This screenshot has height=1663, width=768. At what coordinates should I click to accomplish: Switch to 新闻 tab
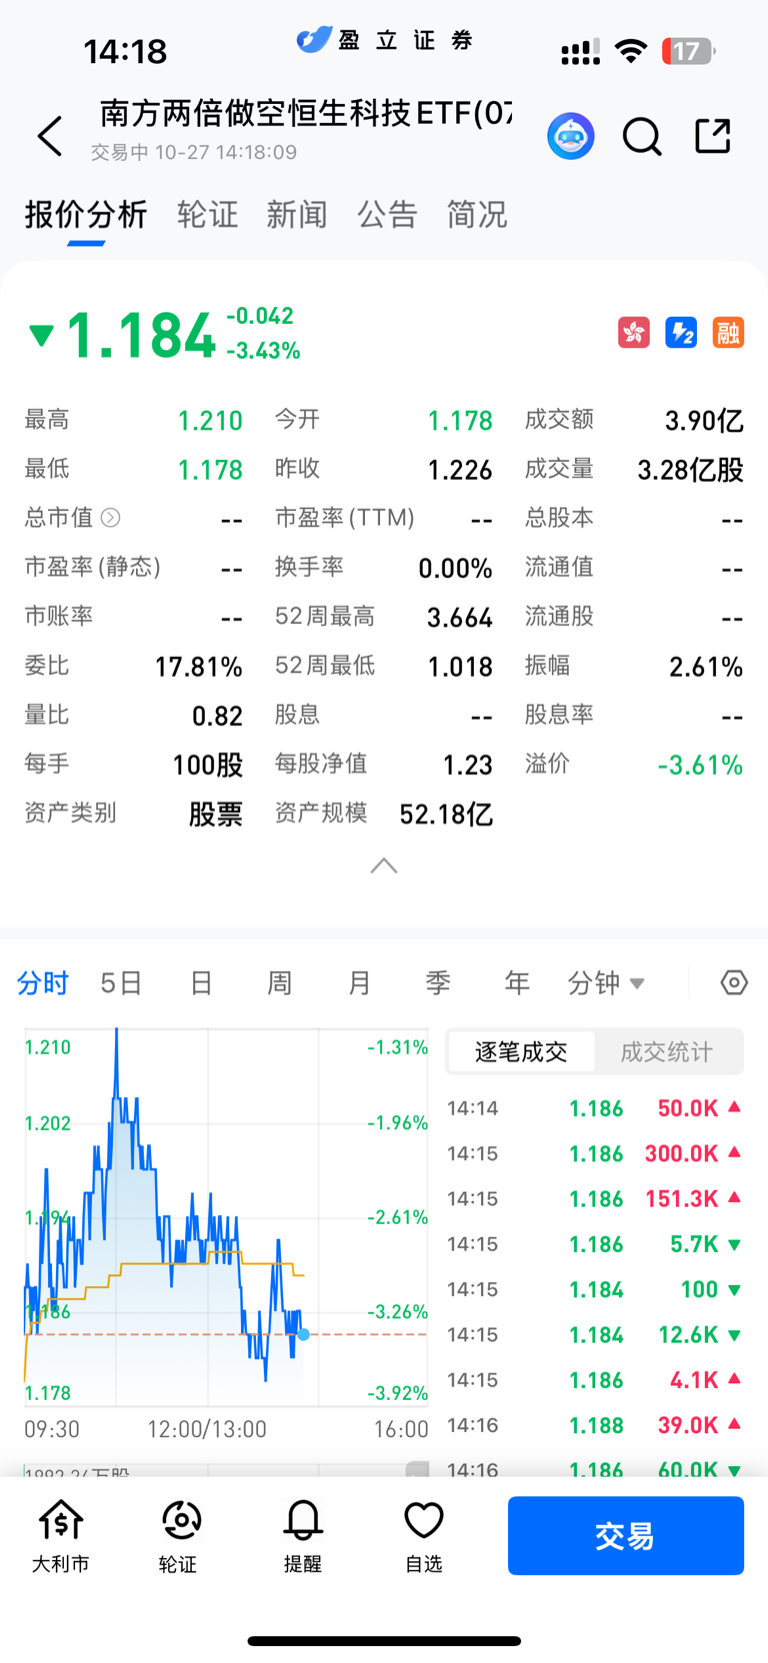[x=297, y=214]
